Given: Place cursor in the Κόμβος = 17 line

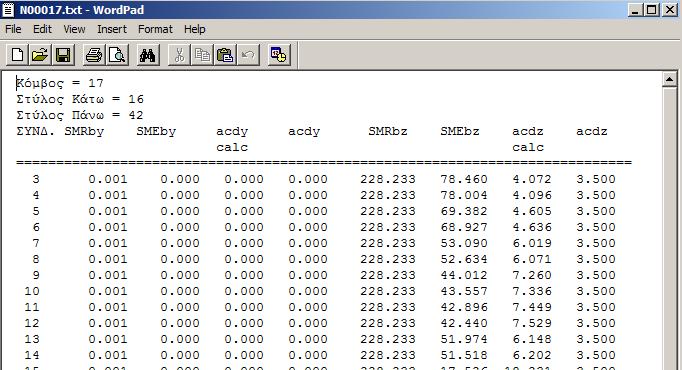Looking at the screenshot, I should [x=60, y=83].
